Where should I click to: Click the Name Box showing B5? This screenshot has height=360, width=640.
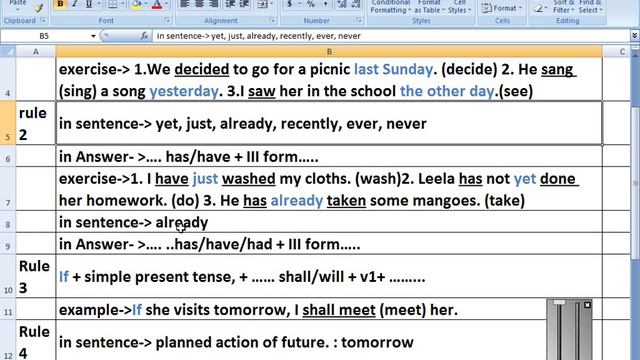pyautogui.click(x=44, y=36)
